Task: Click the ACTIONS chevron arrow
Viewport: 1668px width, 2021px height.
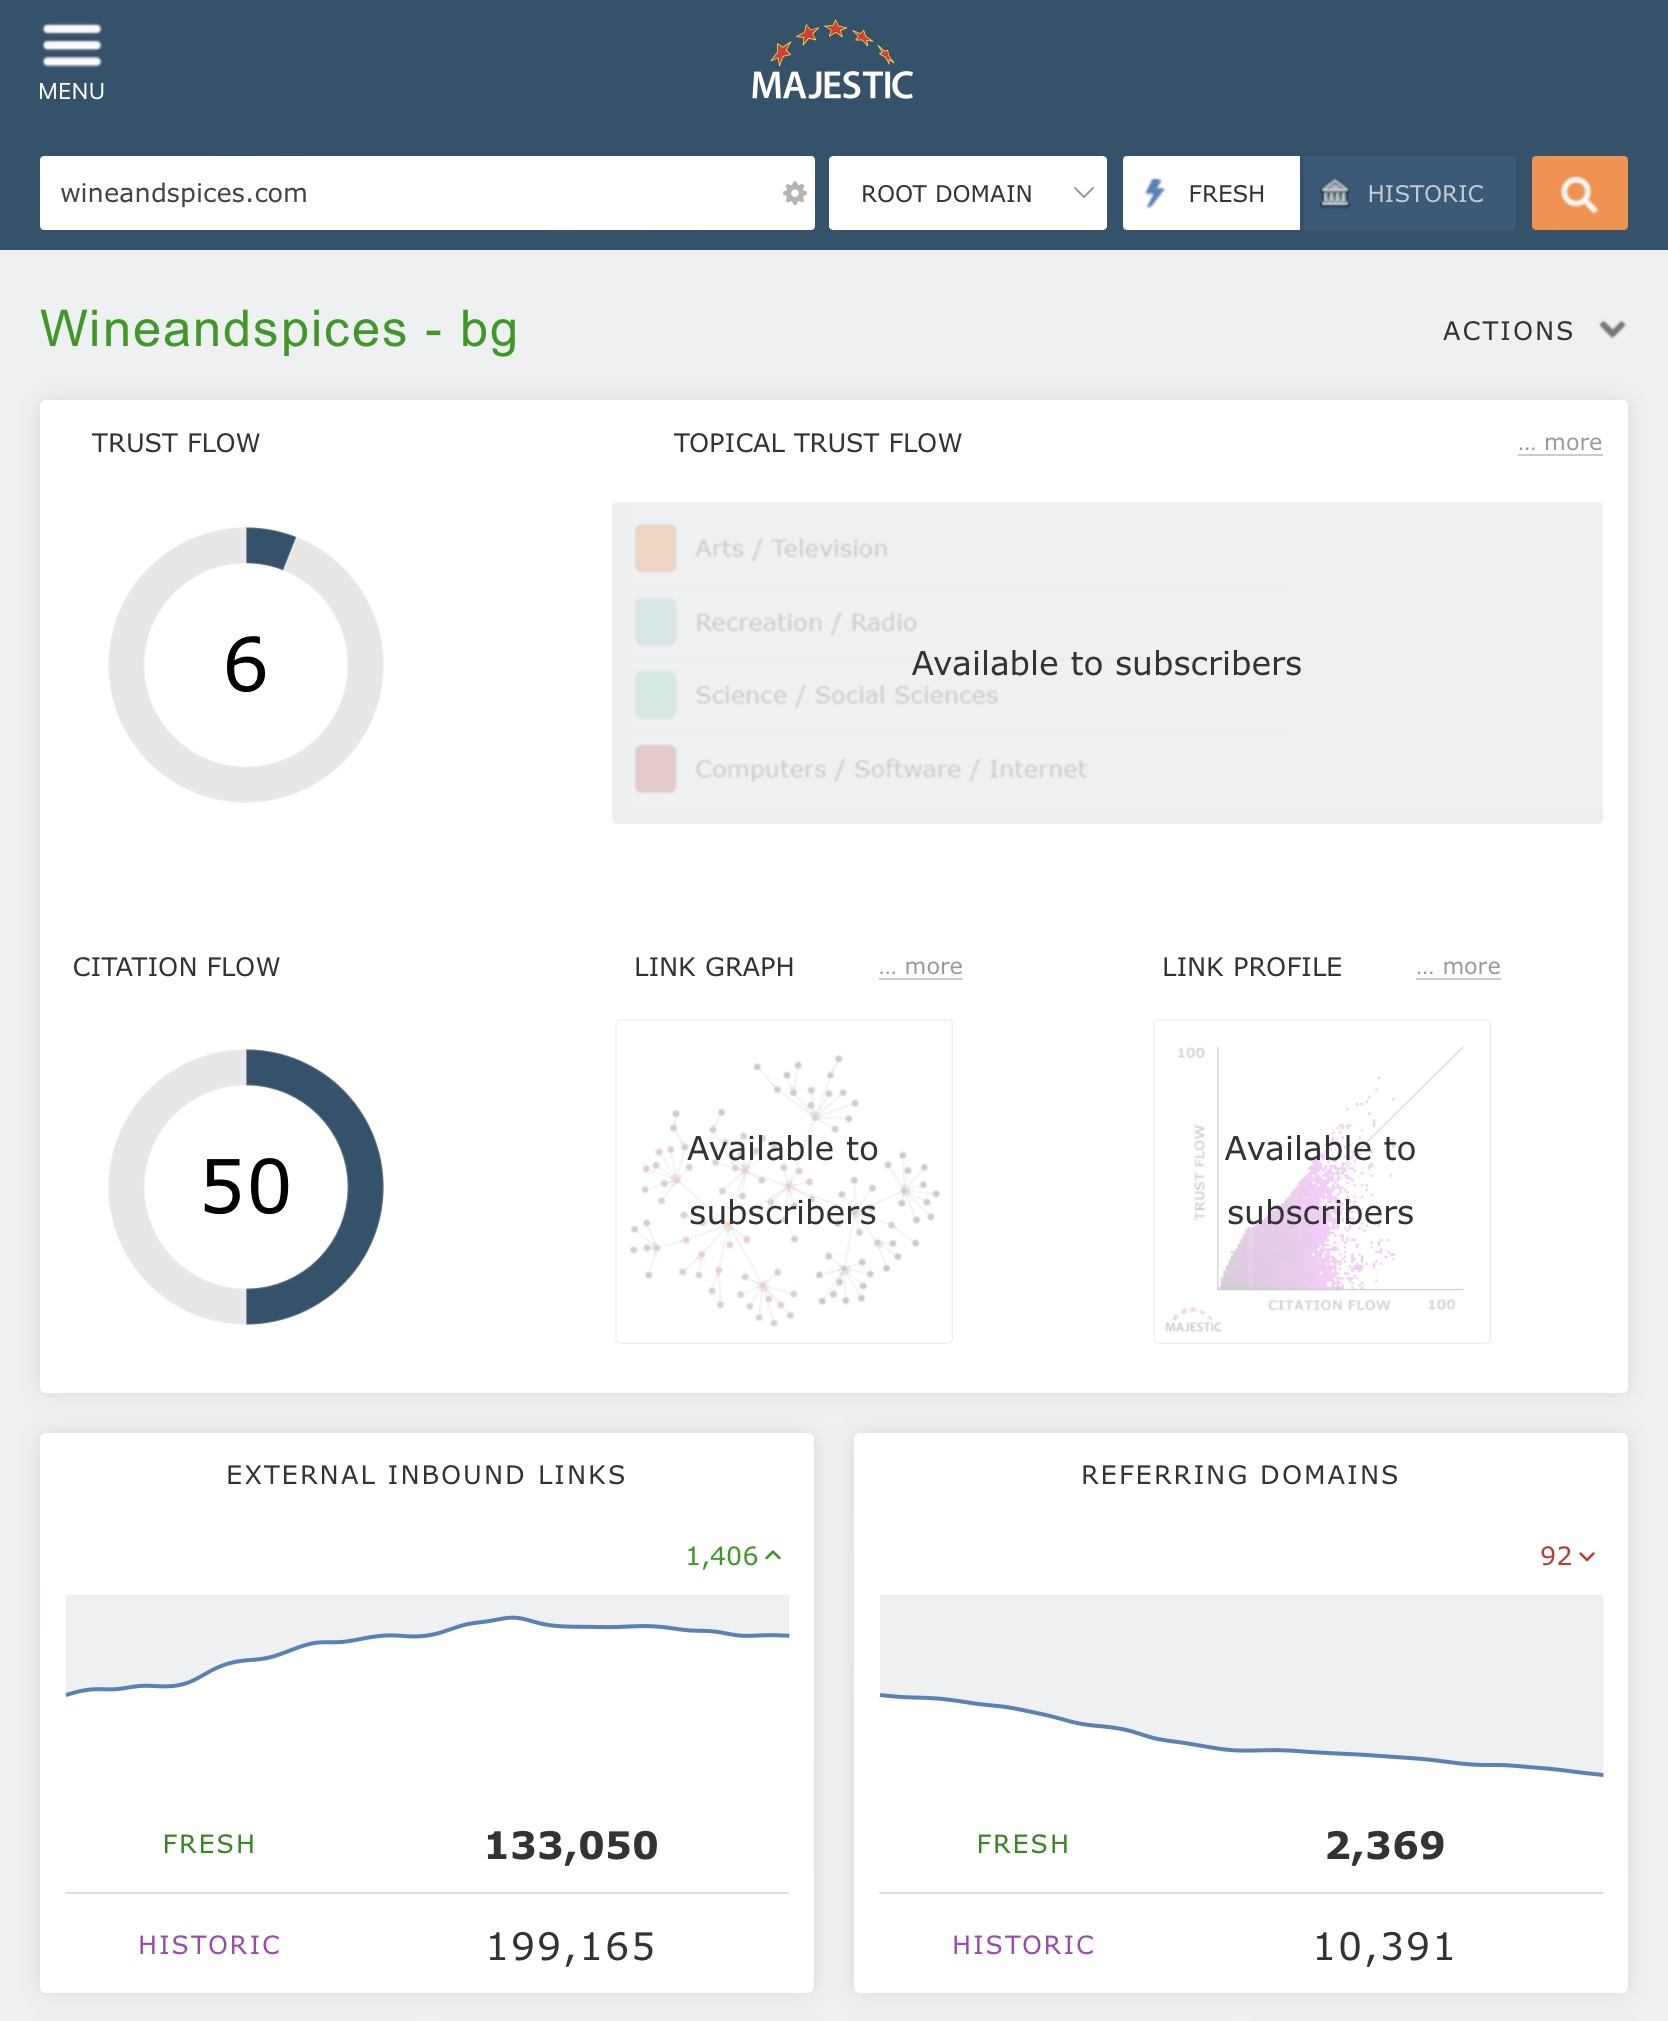Action: click(1612, 329)
